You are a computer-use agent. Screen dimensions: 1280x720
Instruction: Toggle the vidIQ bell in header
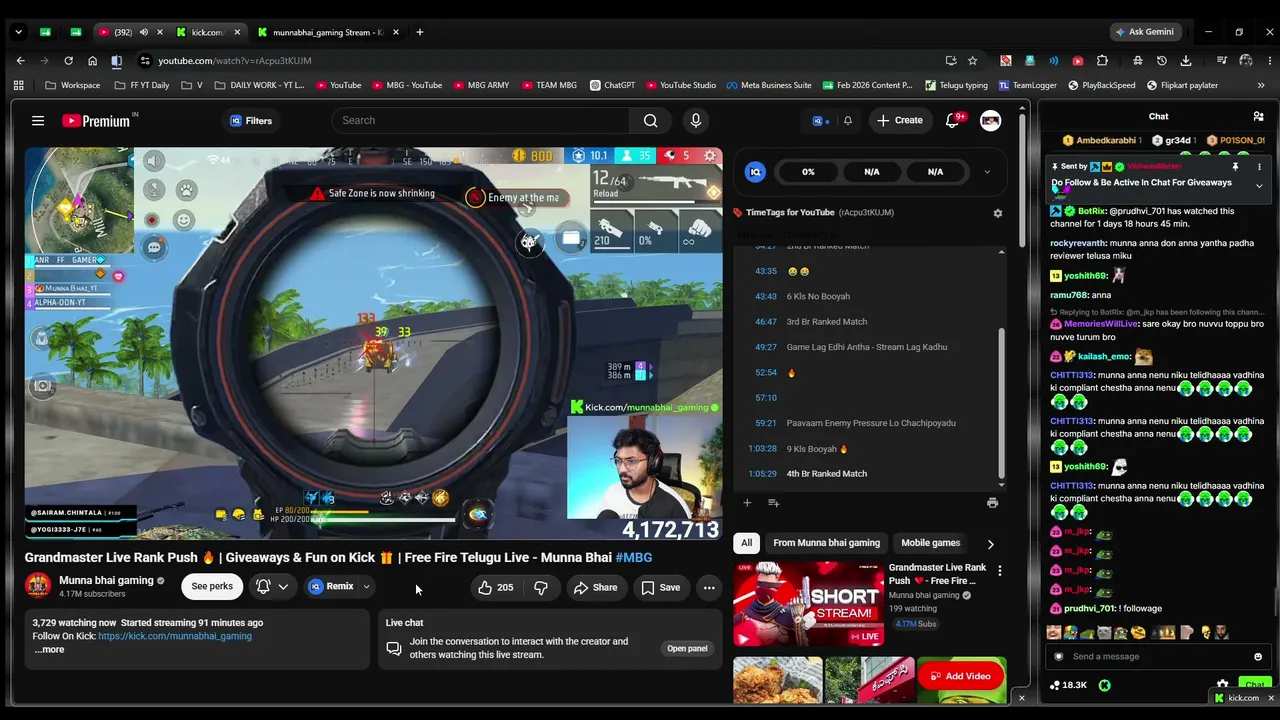pos(848,121)
